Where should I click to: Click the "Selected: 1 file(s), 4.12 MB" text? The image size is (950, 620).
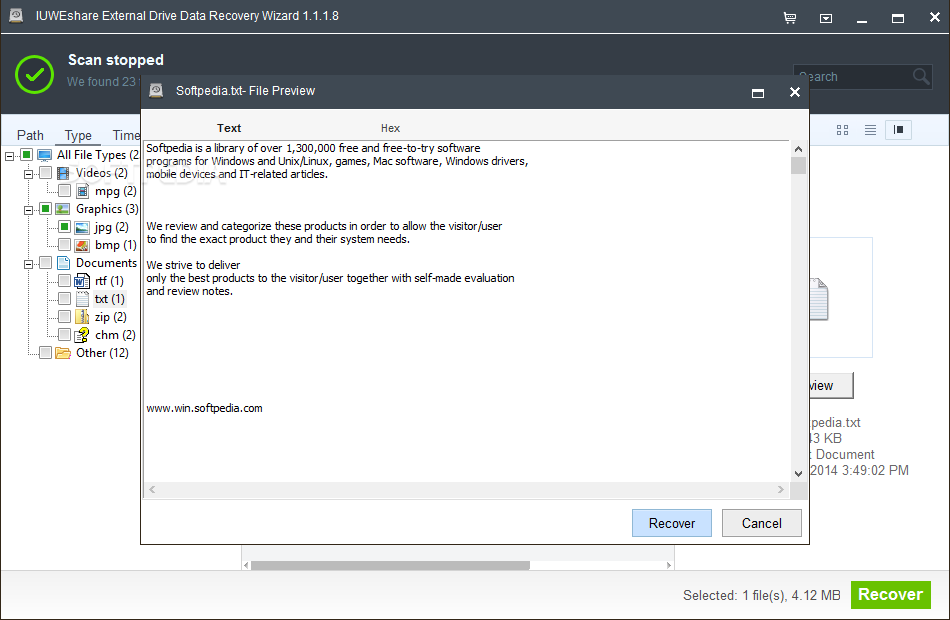coord(762,595)
